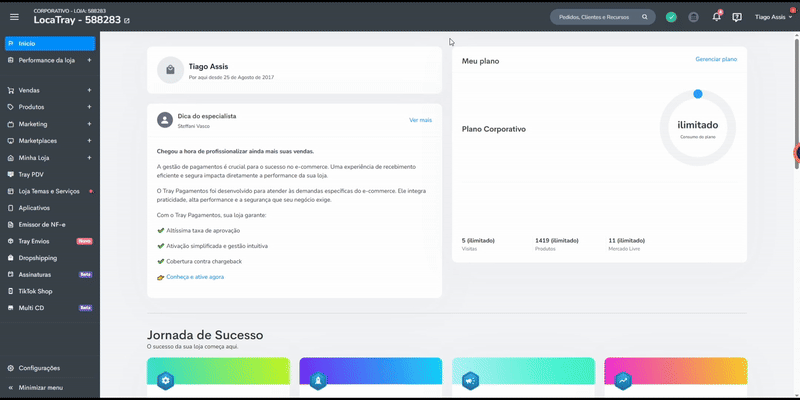This screenshot has height=400, width=800.
Task: Click the Novo badge on Tray Envios
Action: (x=84, y=241)
